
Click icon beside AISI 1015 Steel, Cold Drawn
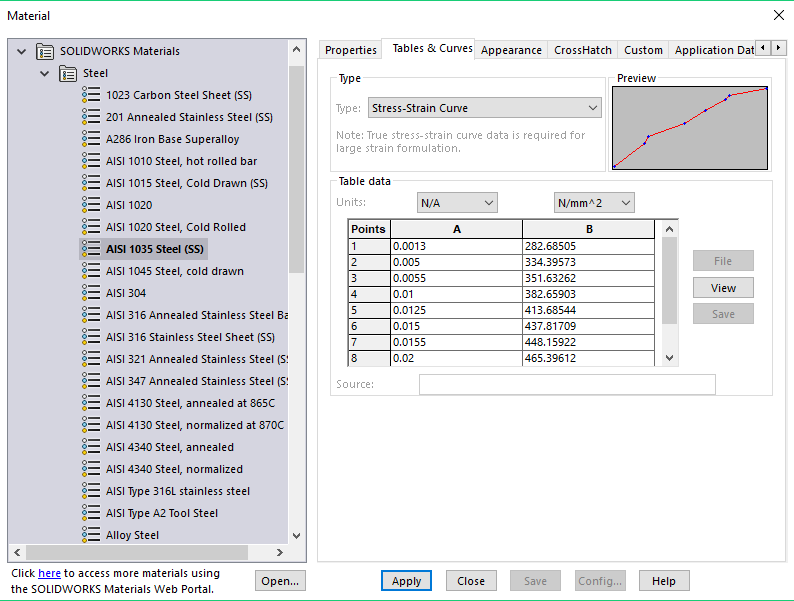coord(91,183)
